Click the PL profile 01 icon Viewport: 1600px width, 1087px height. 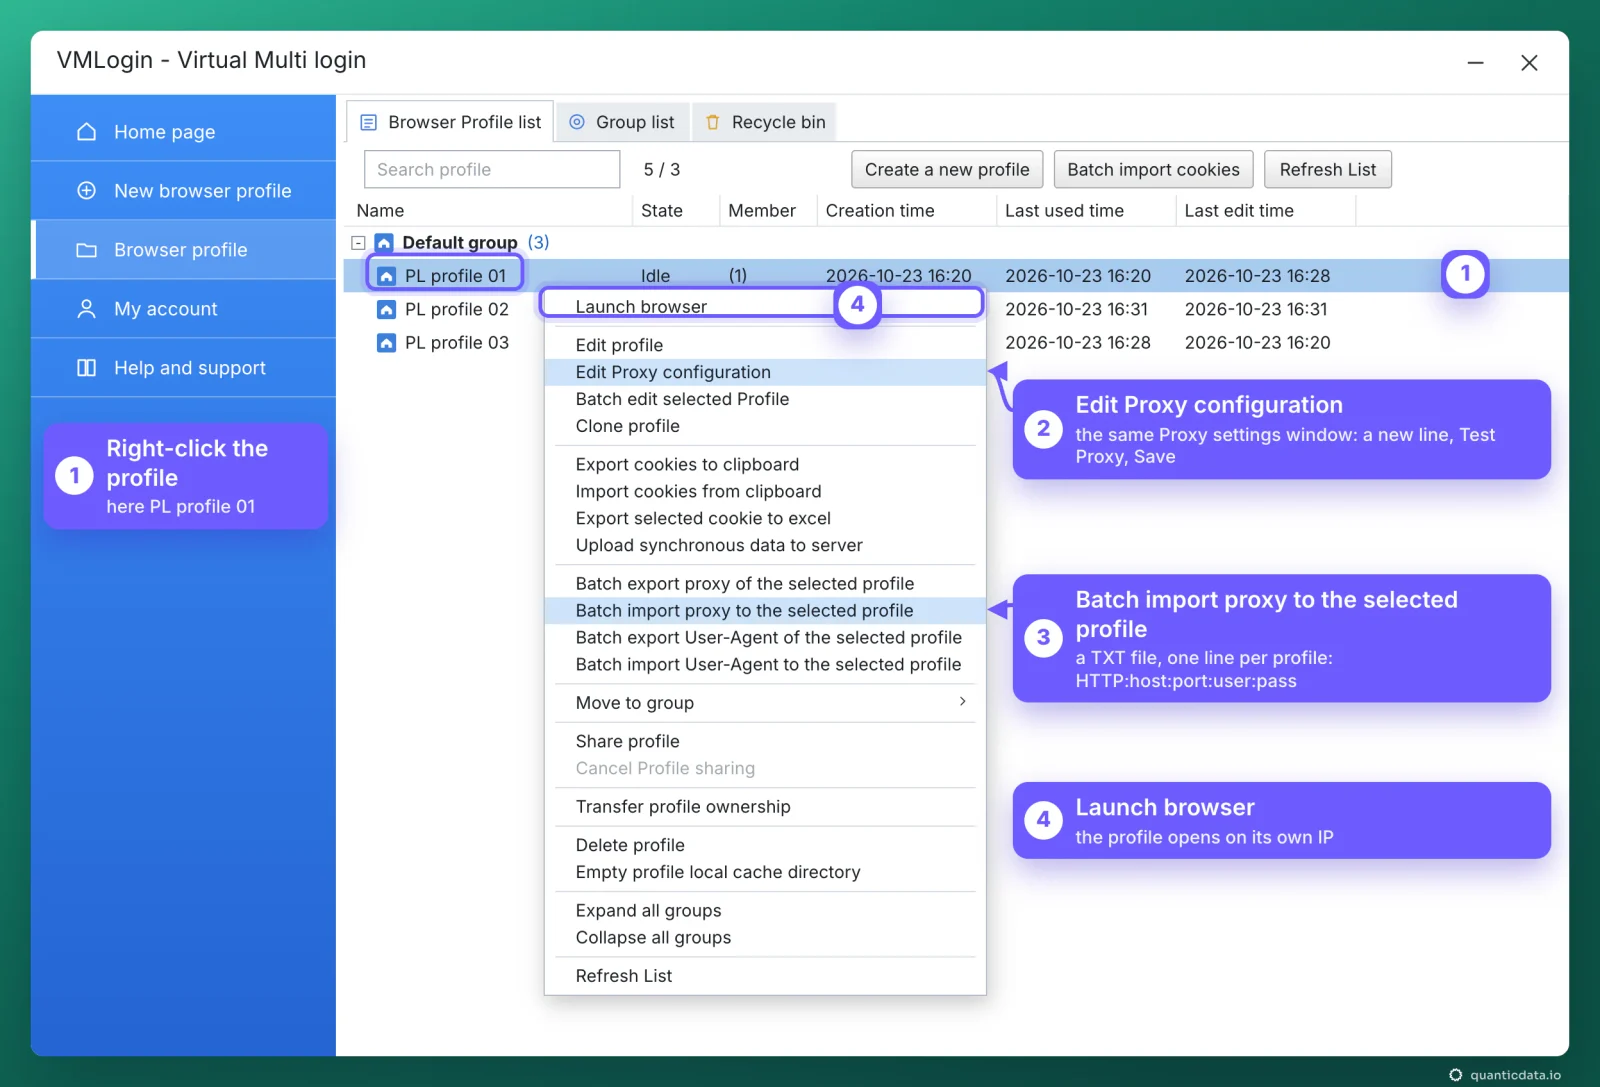386,276
